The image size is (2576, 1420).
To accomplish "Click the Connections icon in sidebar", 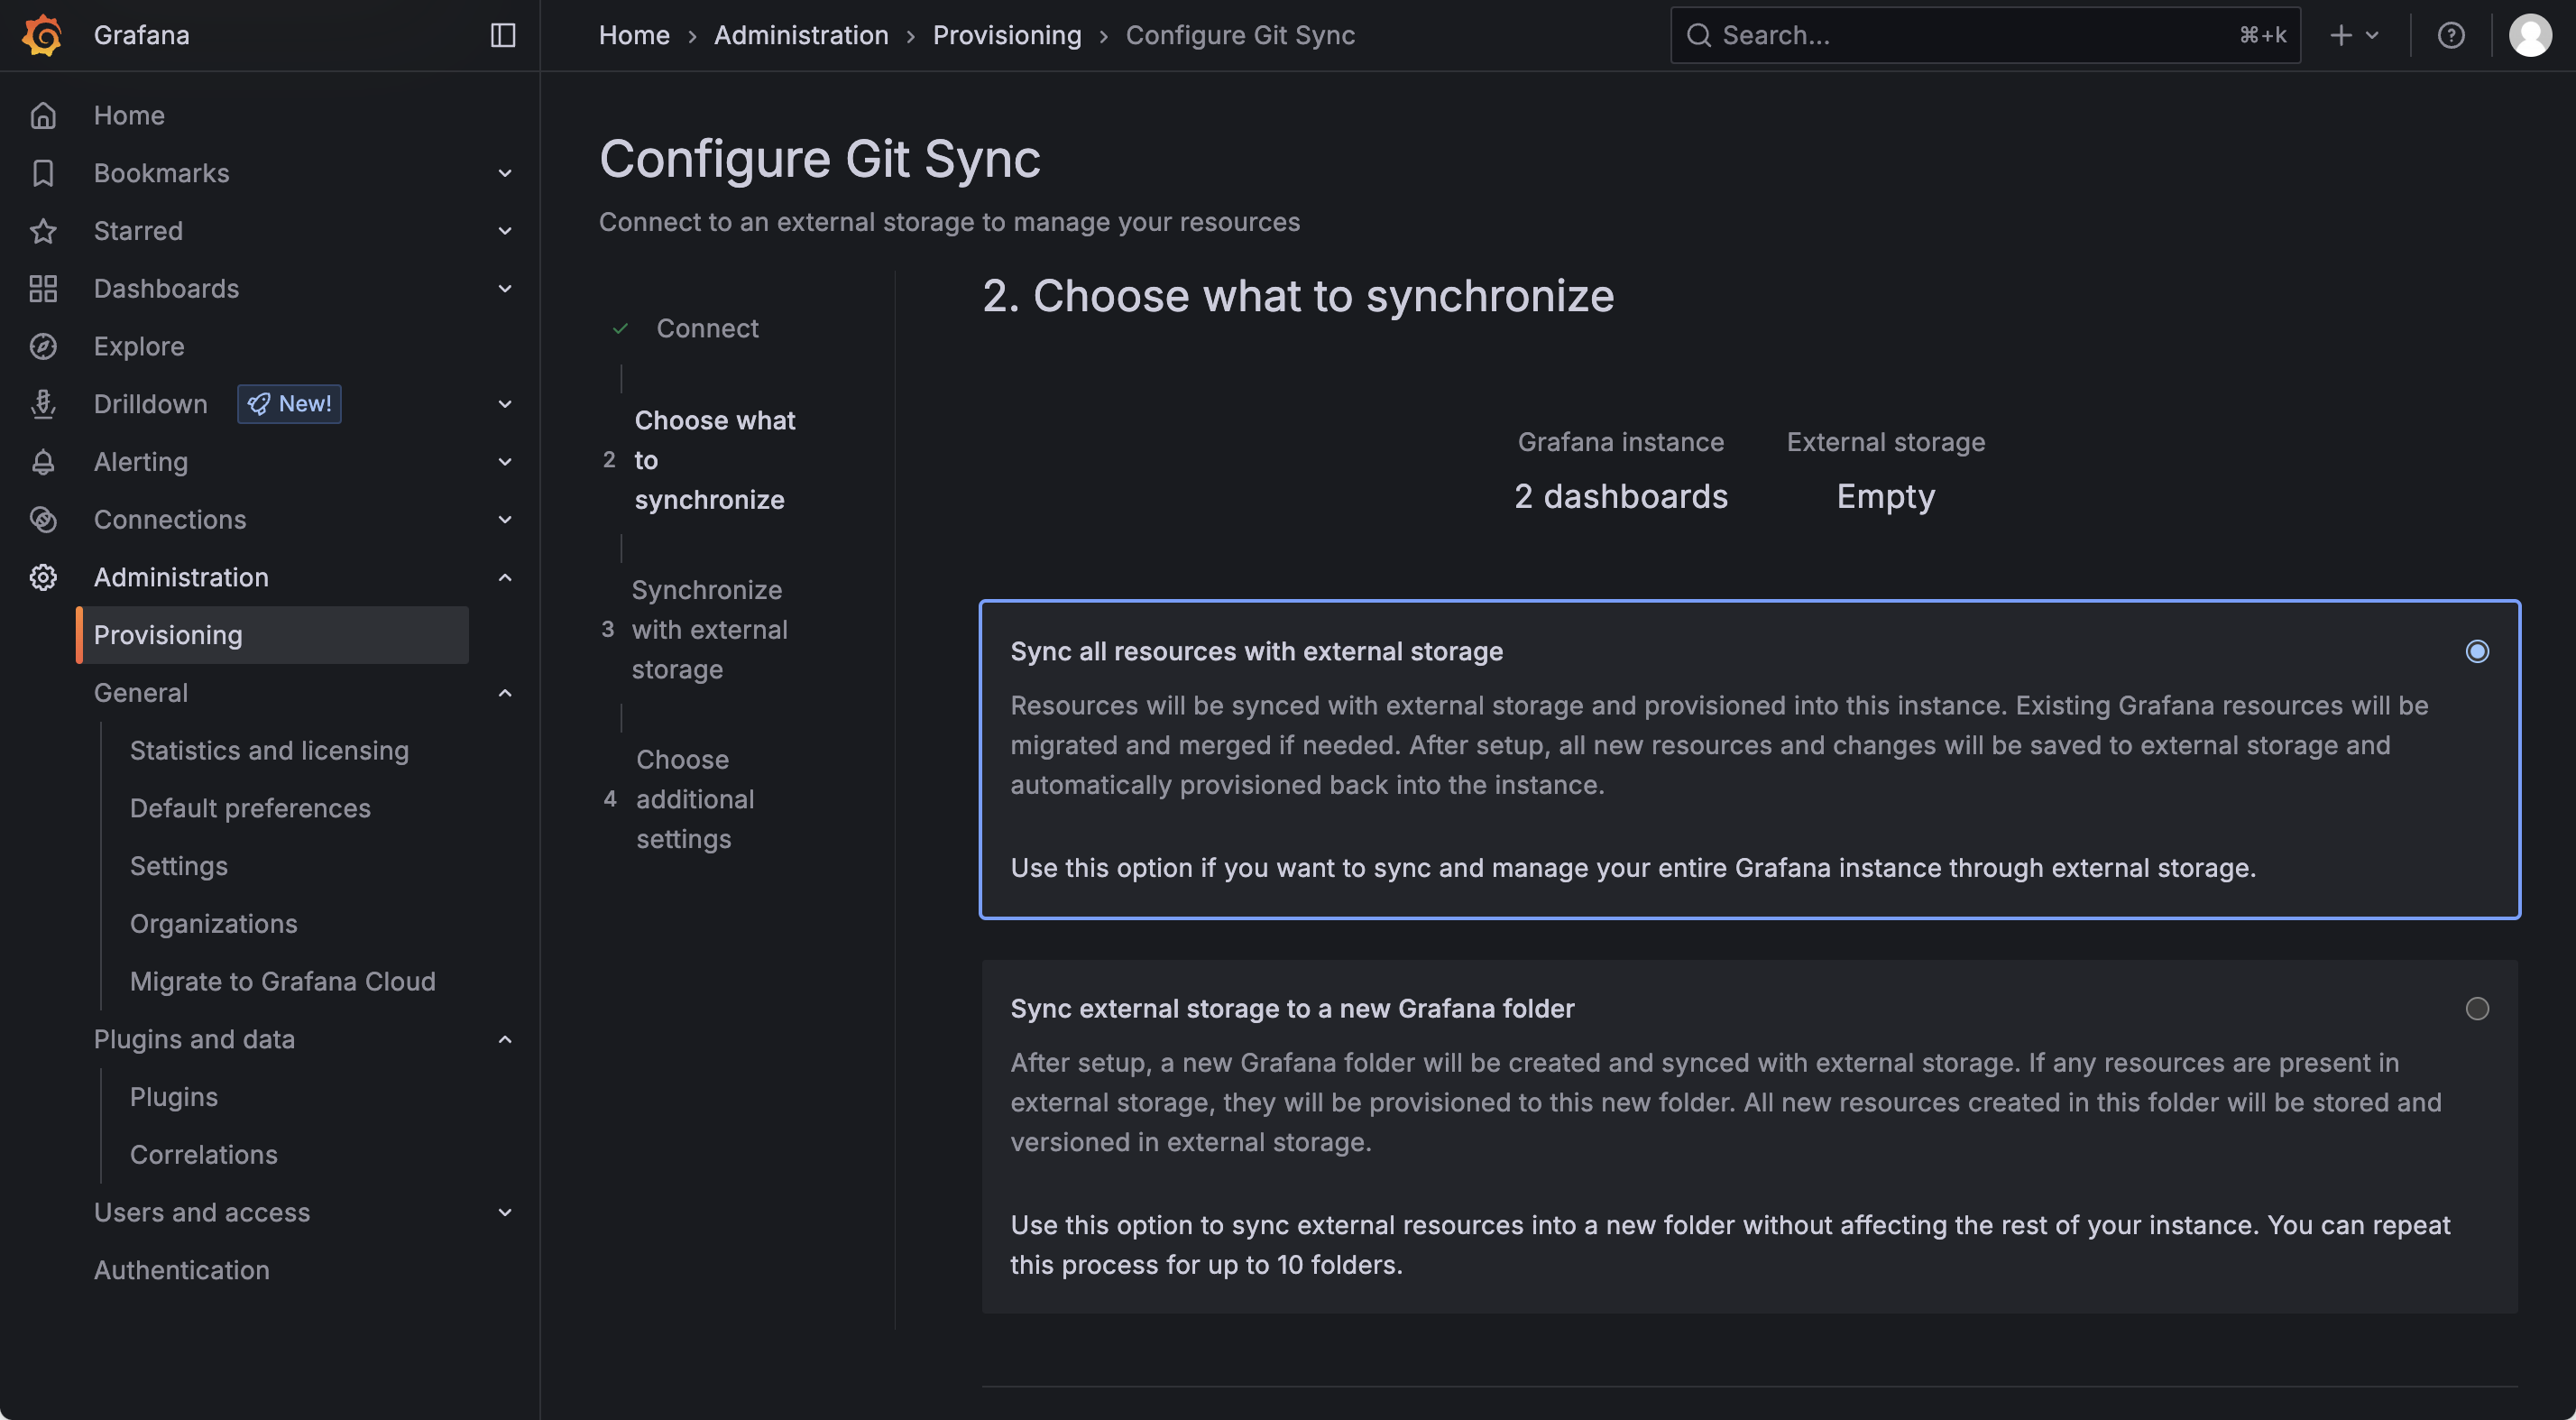I will (x=43, y=520).
